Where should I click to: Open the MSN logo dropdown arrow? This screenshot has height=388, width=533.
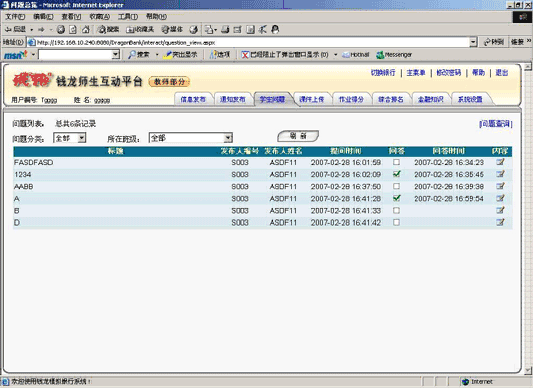pos(33,54)
